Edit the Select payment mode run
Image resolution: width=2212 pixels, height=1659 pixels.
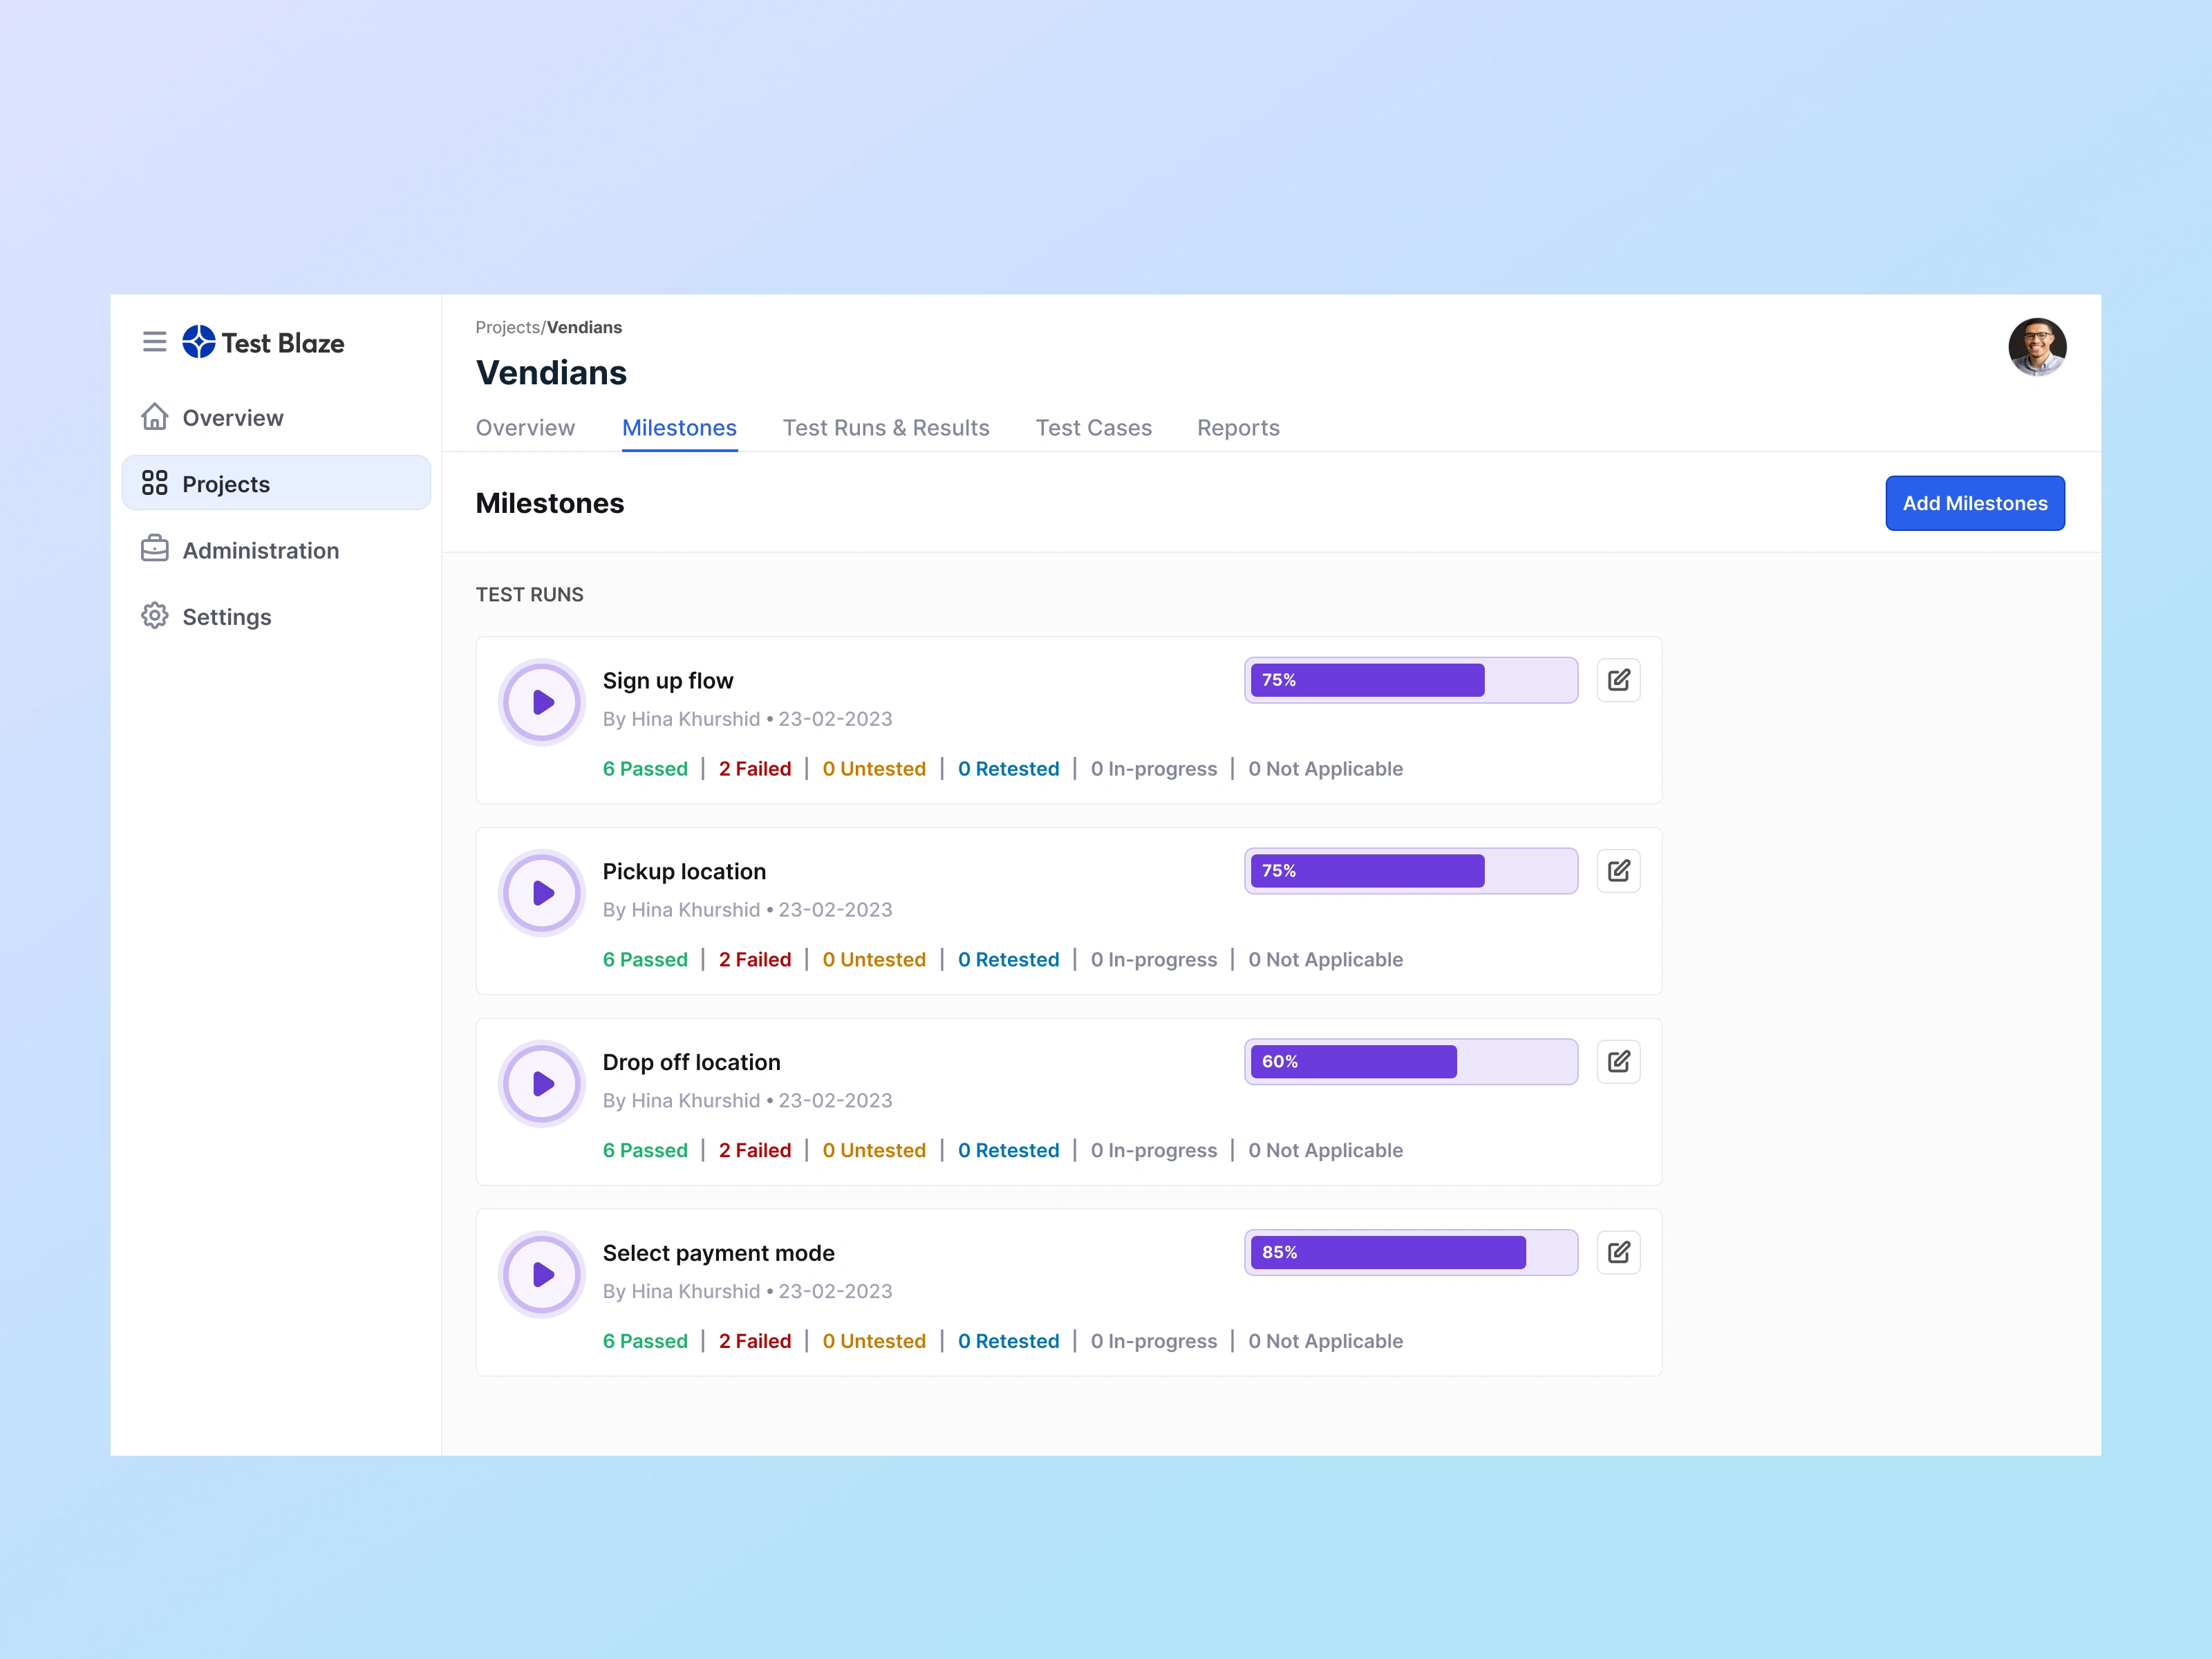point(1618,1252)
